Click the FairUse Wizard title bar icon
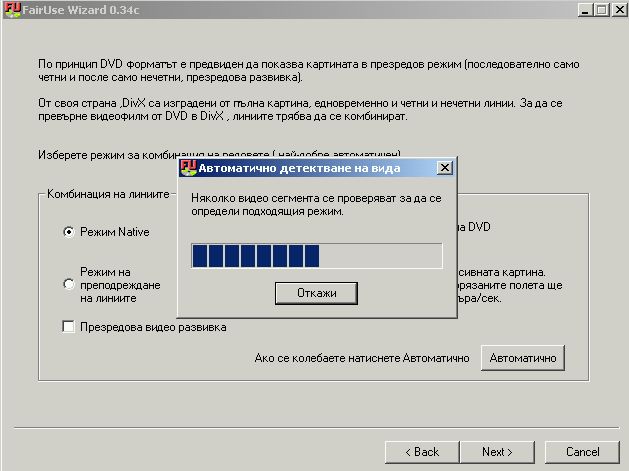Screen dimensions: 629x471 [12, 10]
